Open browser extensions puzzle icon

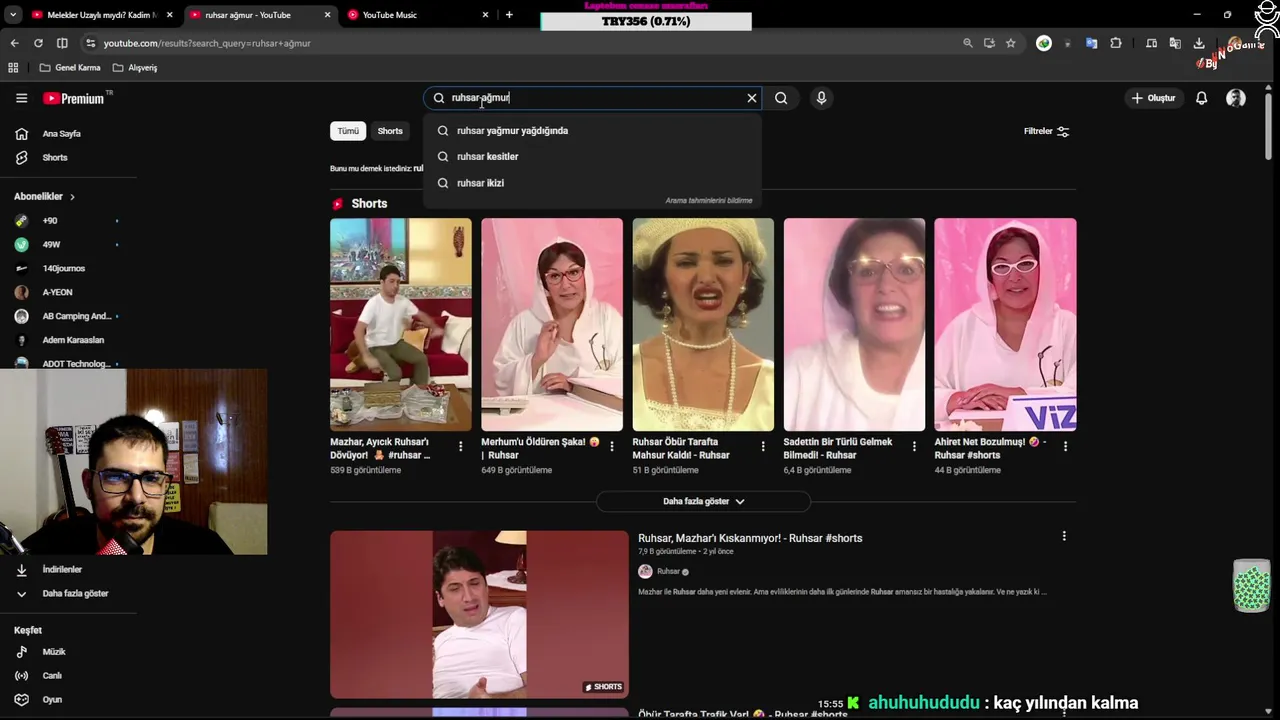click(x=1116, y=43)
